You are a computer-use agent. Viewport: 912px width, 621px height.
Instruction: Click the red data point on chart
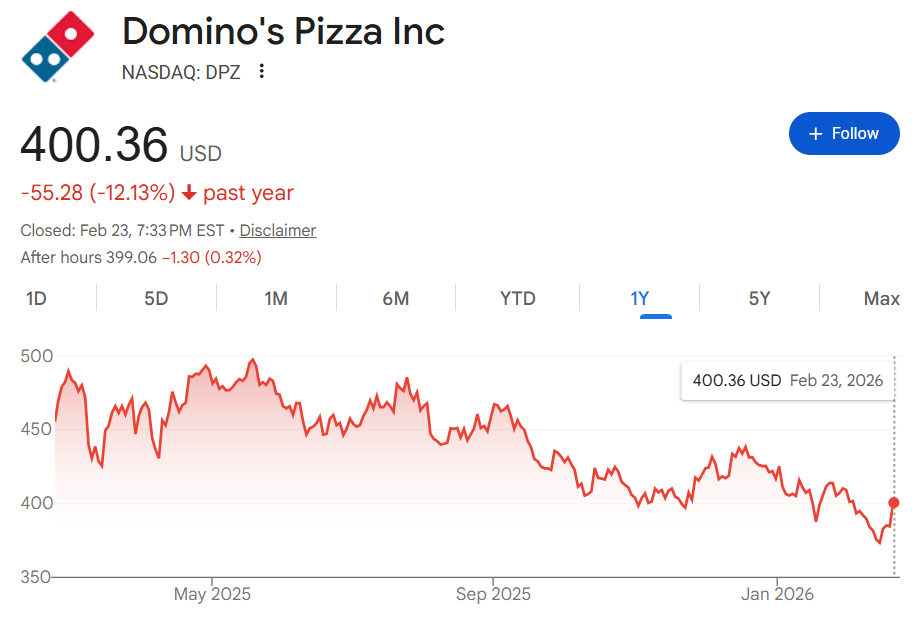(894, 502)
